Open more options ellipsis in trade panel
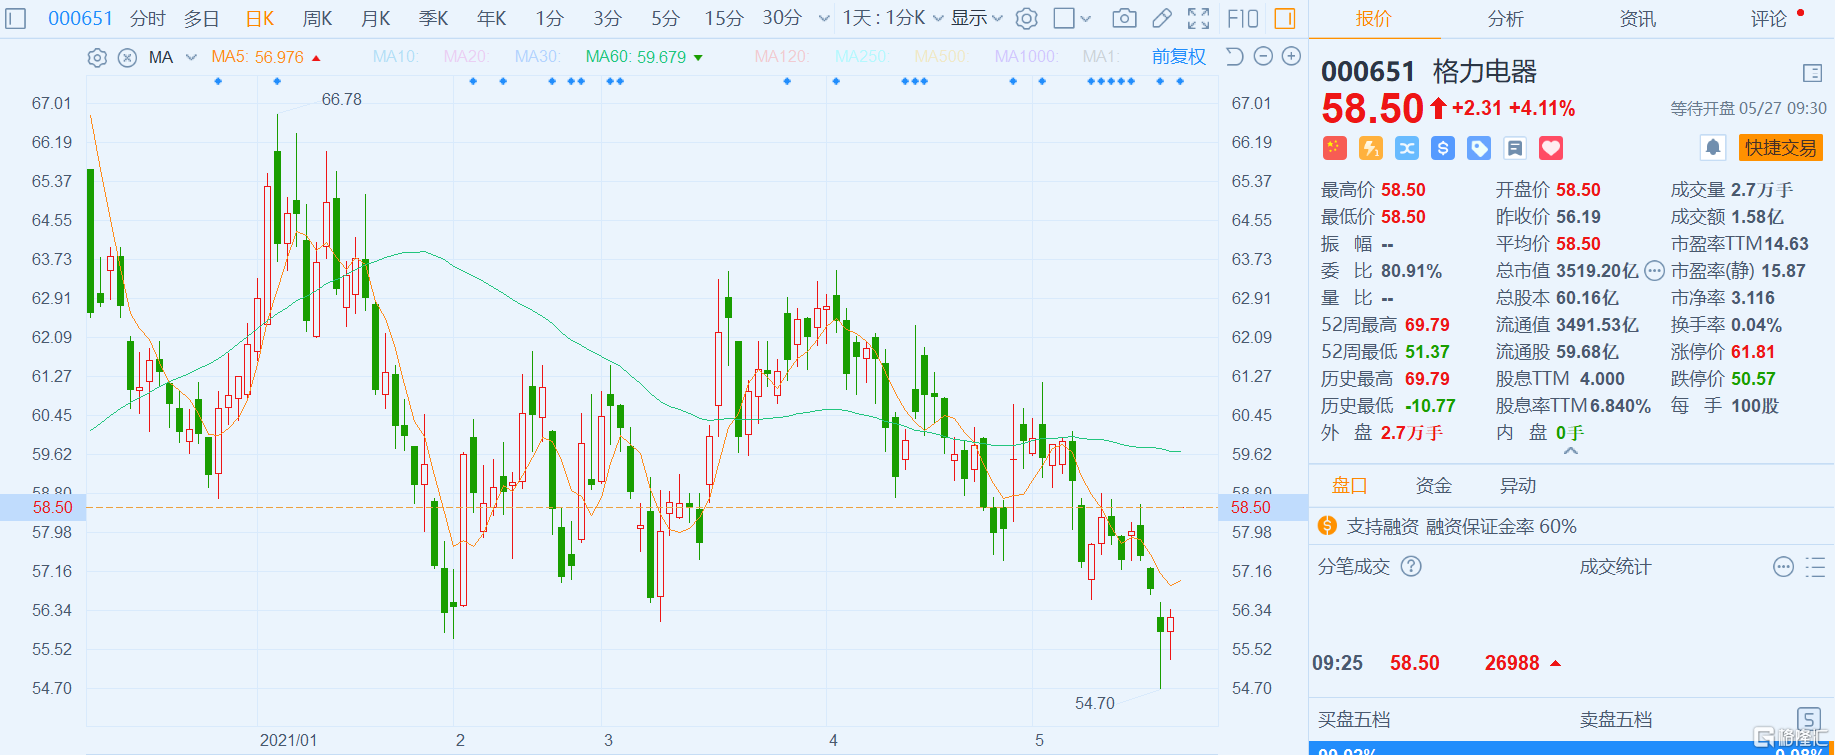The image size is (1835, 755). coord(1783,567)
